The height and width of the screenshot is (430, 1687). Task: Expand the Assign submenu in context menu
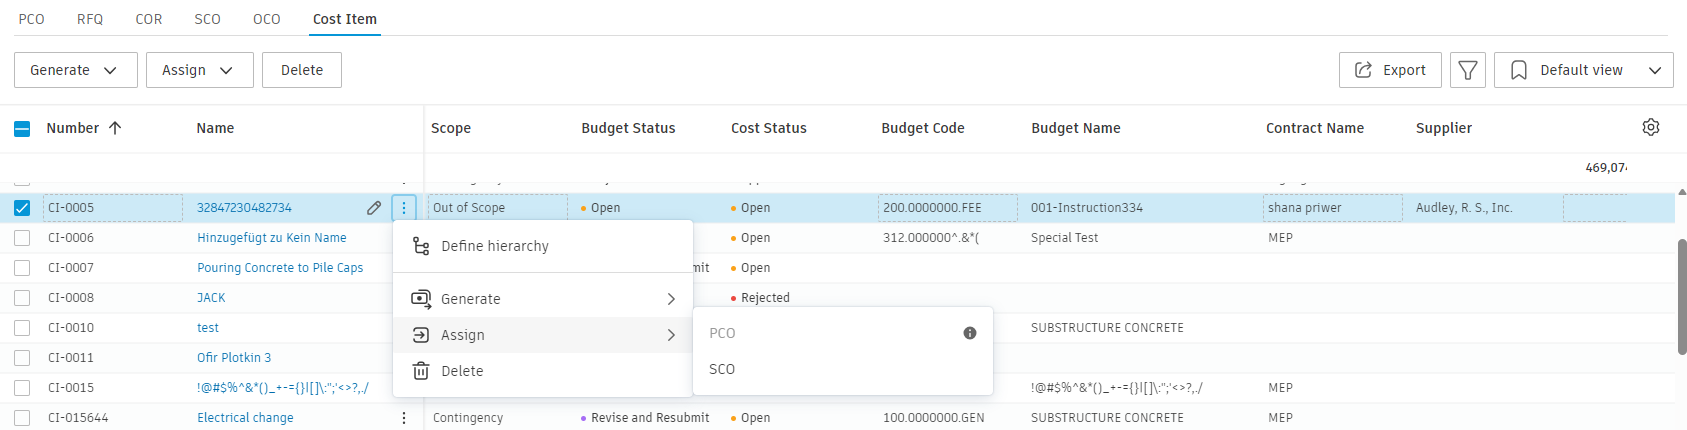tap(543, 335)
